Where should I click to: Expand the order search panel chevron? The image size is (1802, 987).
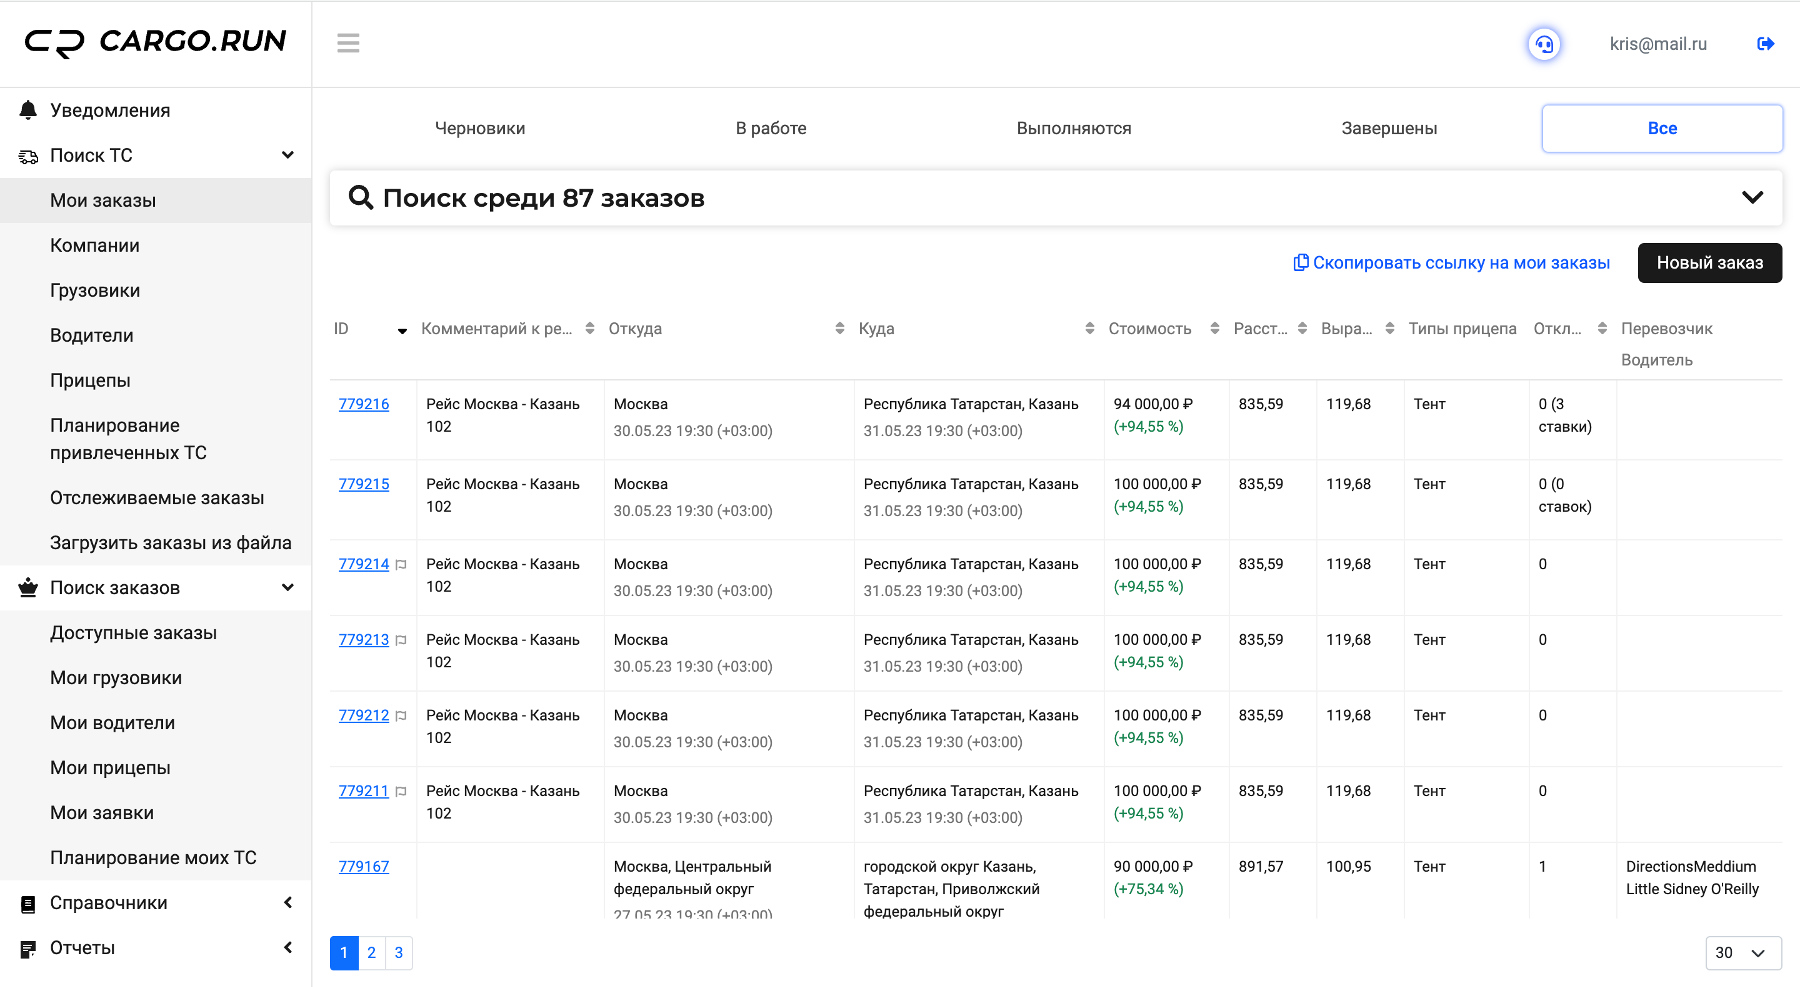[x=1752, y=198]
